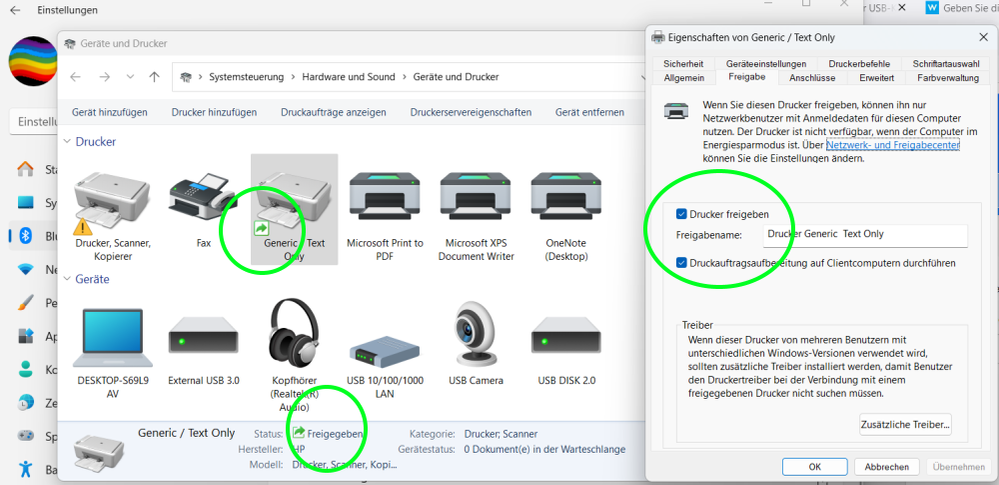Collapse the Geräte group section
The height and width of the screenshot is (485, 999).
coord(68,280)
